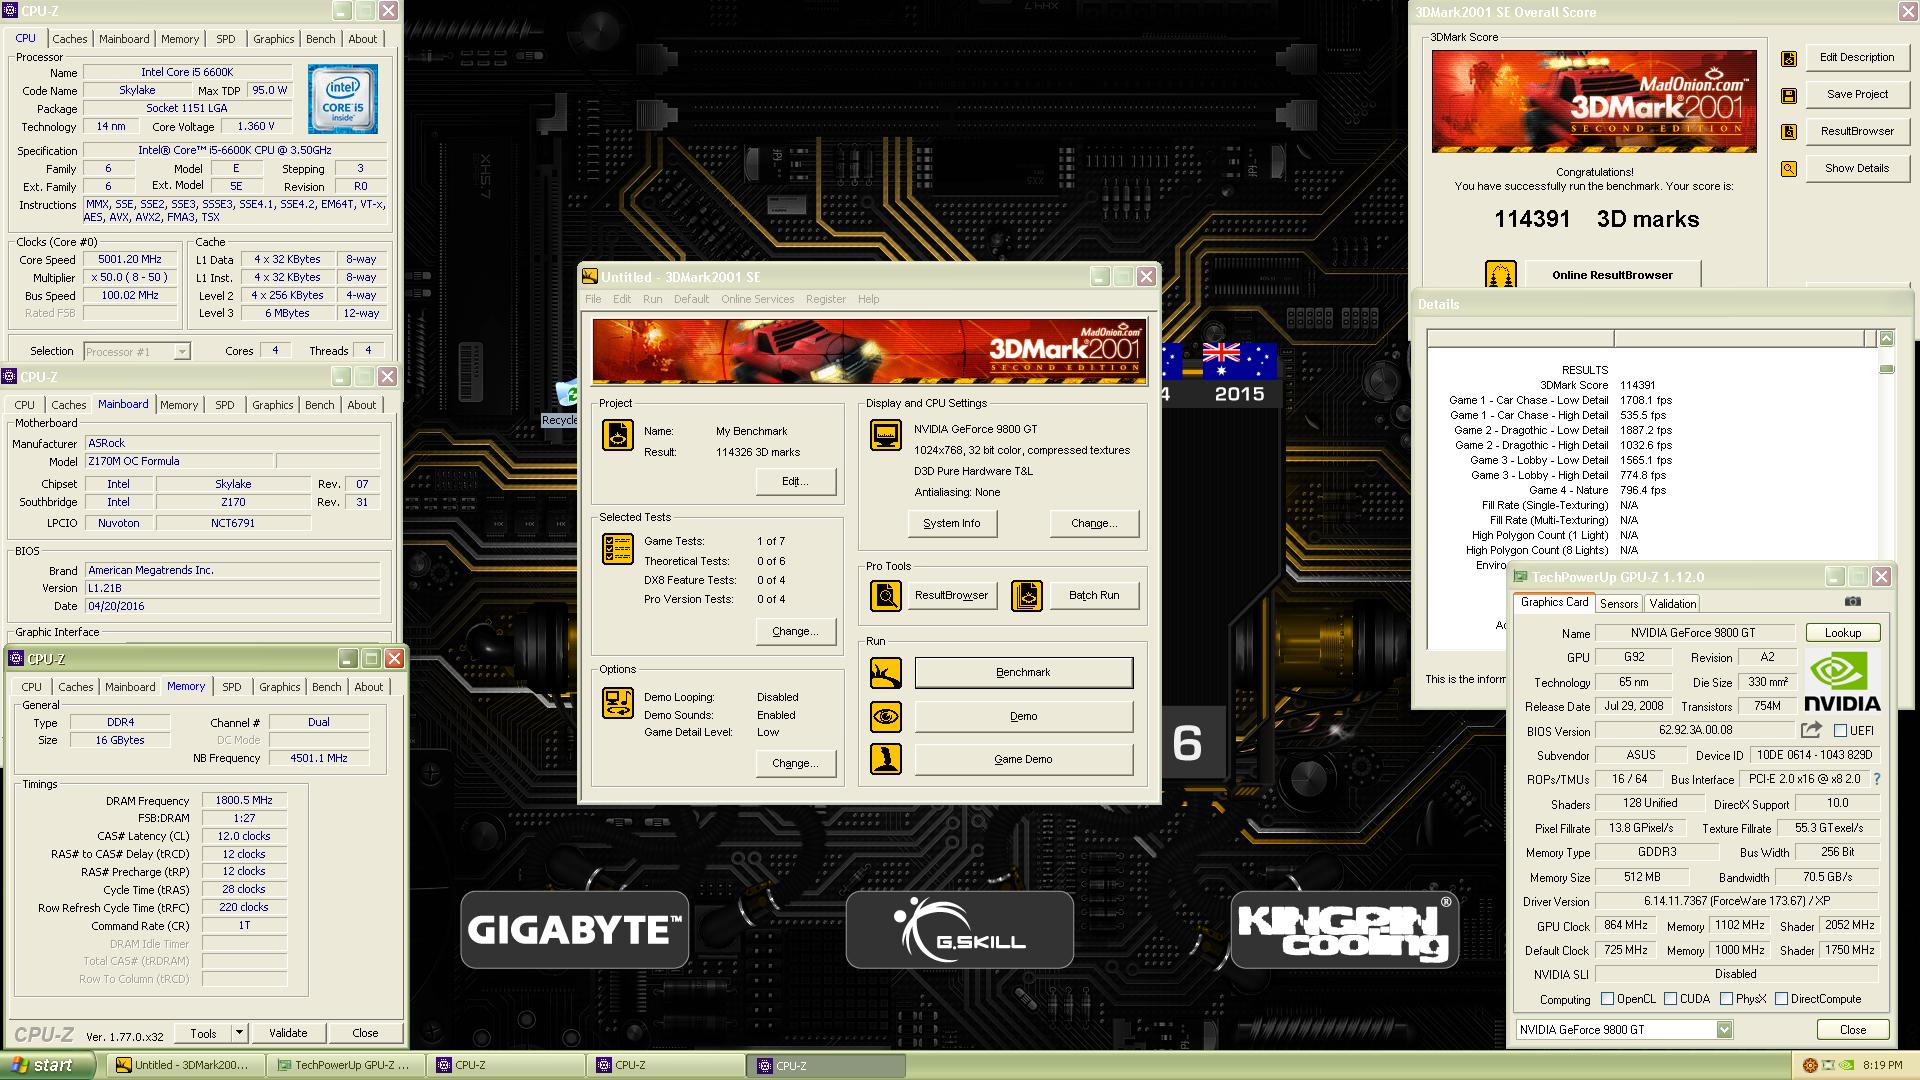The height and width of the screenshot is (1080, 1920).
Task: Open SPD tab in bottom CPU-Z window
Action: pyautogui.click(x=232, y=687)
